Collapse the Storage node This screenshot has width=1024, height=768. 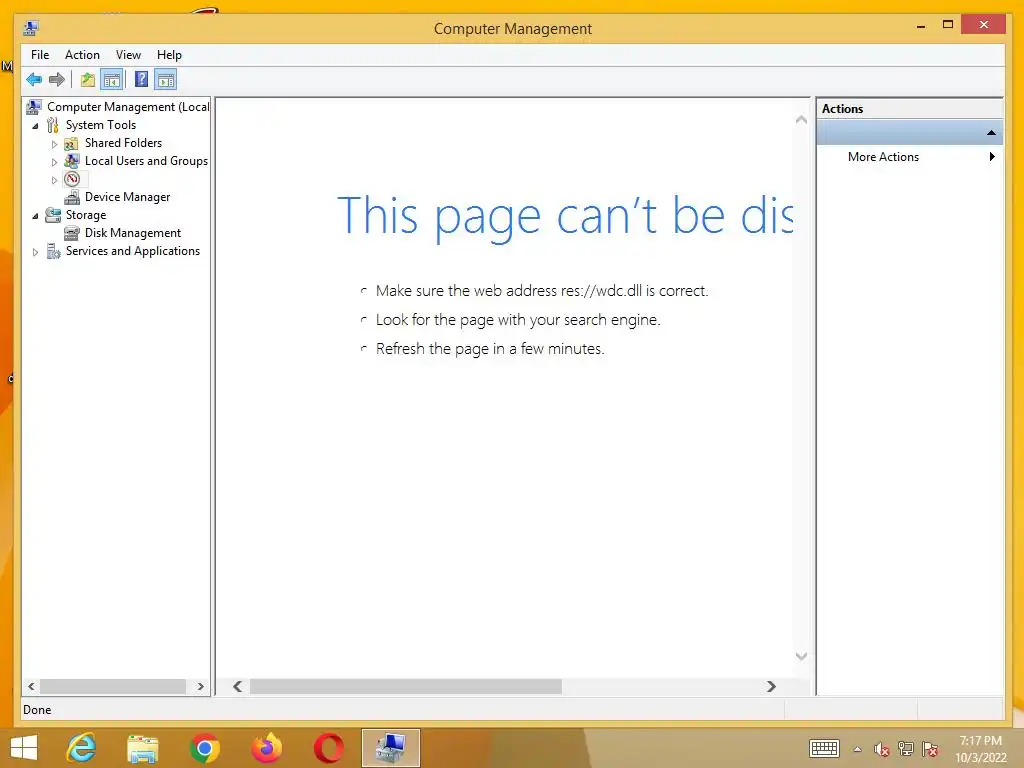coord(35,216)
